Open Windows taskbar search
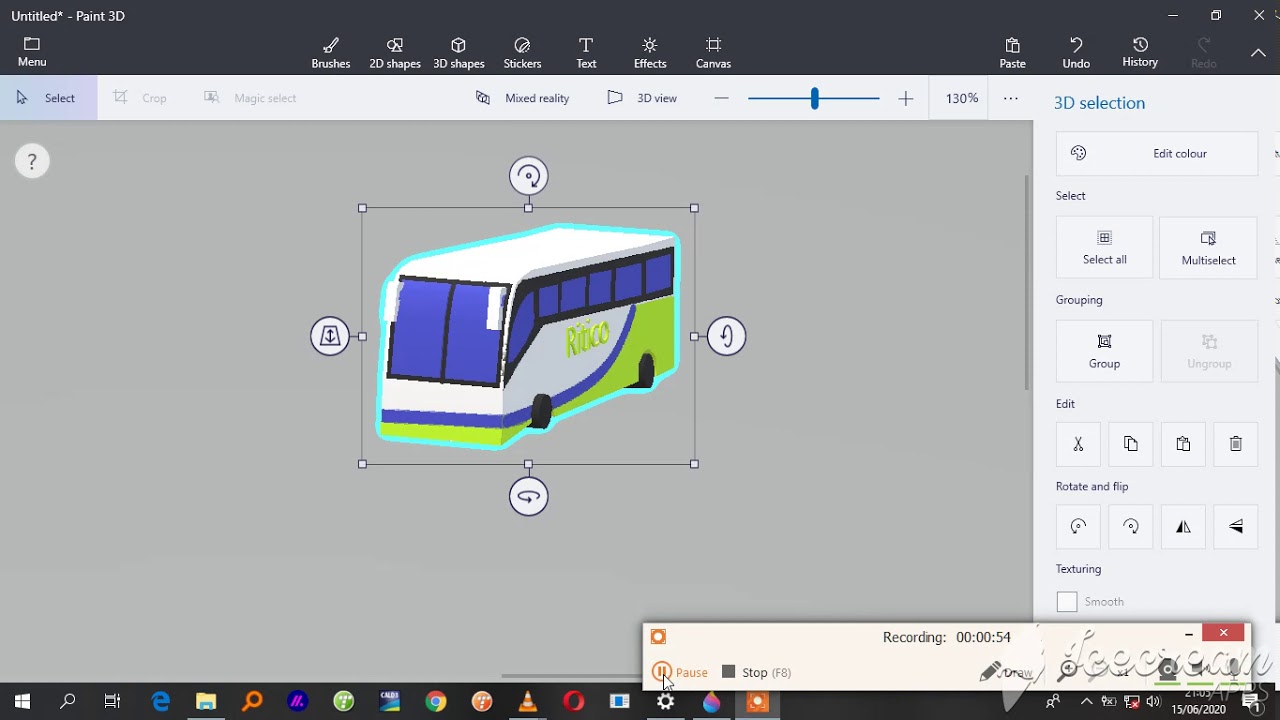This screenshot has width=1280, height=720. pos(68,702)
